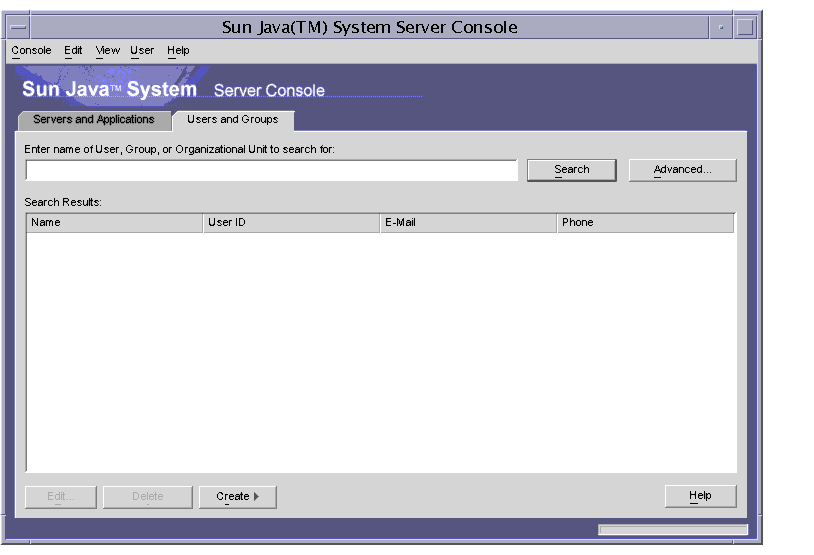Click the disabled Edit... button
This screenshot has height=555, width=814.
click(x=61, y=497)
